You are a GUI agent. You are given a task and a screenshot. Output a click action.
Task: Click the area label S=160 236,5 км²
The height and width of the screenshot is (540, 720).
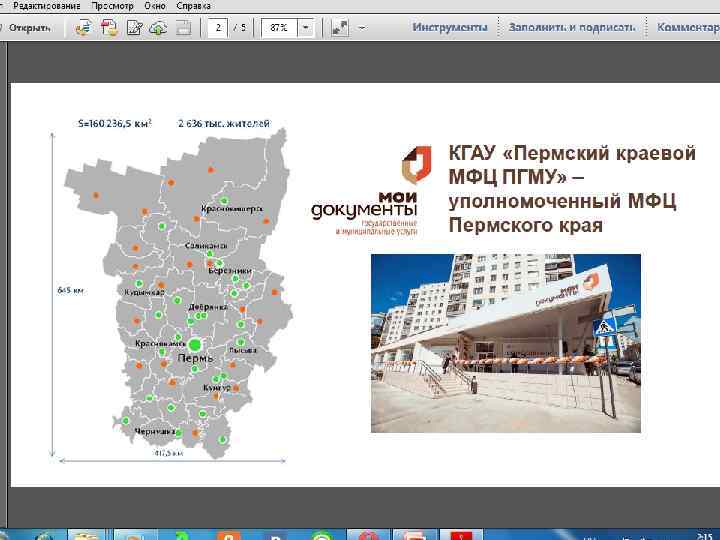click(115, 124)
